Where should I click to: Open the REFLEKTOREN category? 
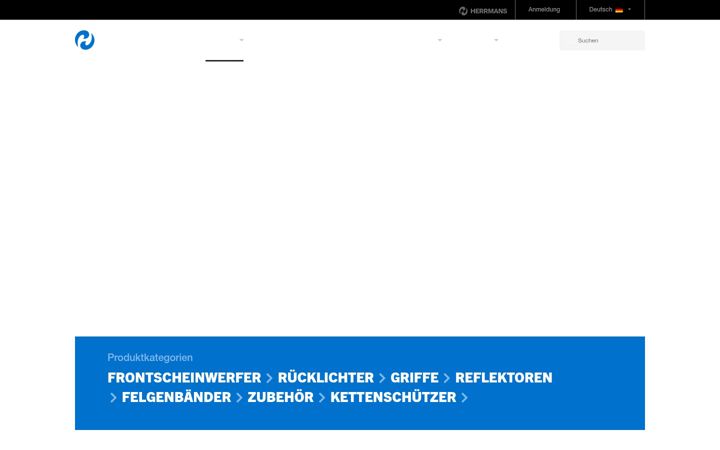point(504,377)
